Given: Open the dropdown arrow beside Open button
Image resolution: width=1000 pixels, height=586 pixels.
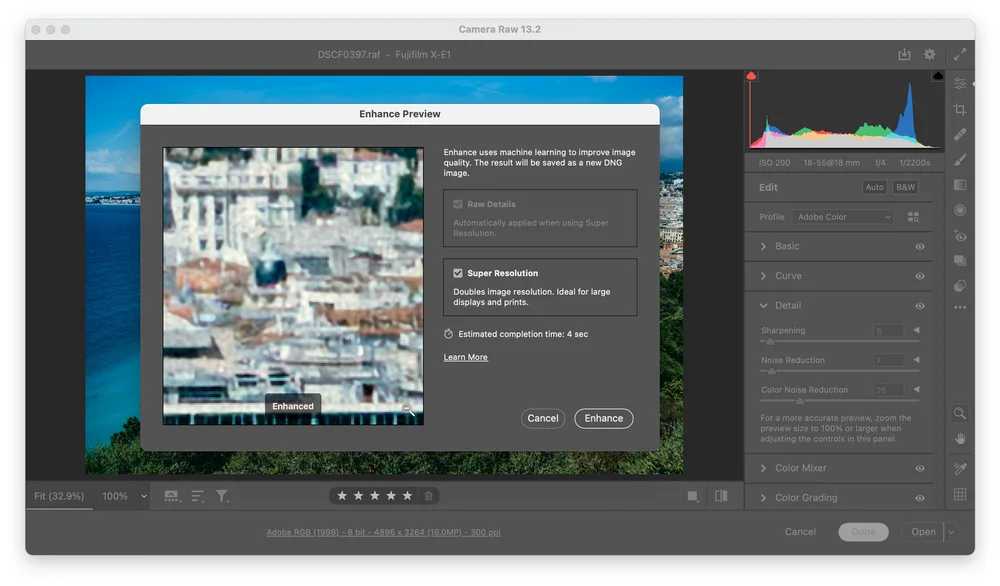Looking at the screenshot, I should point(951,532).
